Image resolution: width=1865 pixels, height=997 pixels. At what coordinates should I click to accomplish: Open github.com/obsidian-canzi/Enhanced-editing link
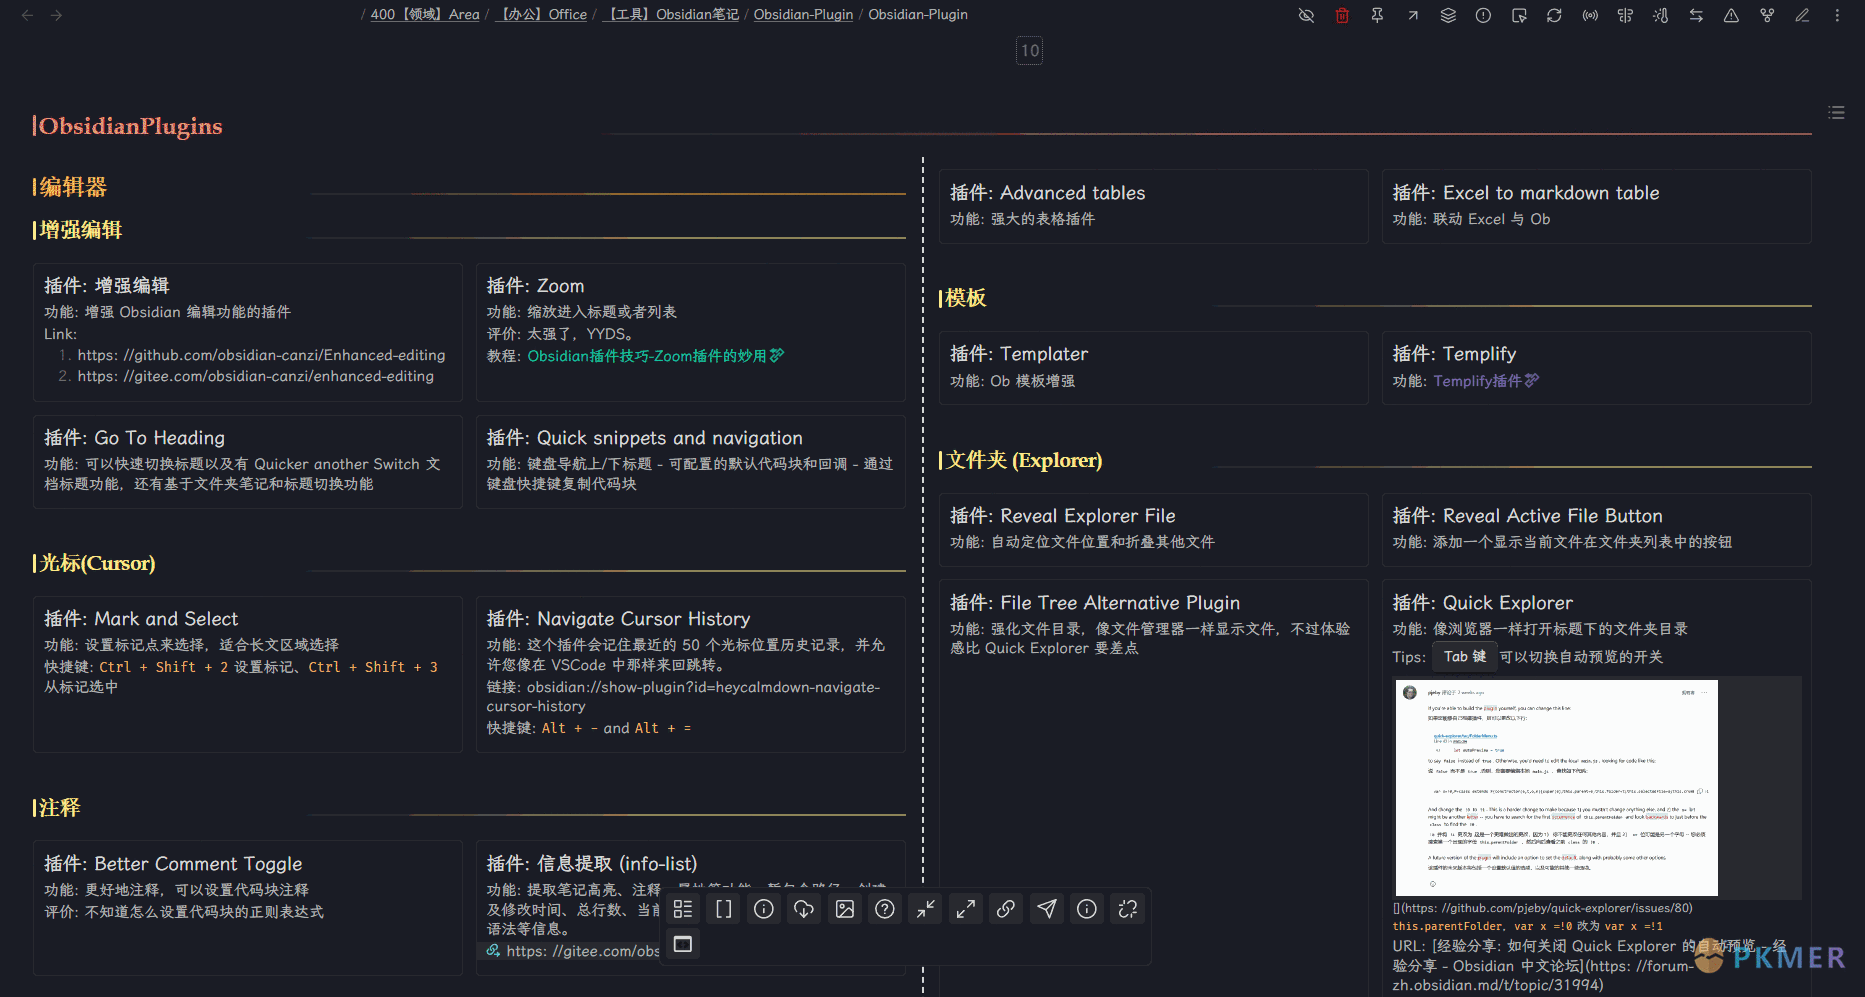262,355
